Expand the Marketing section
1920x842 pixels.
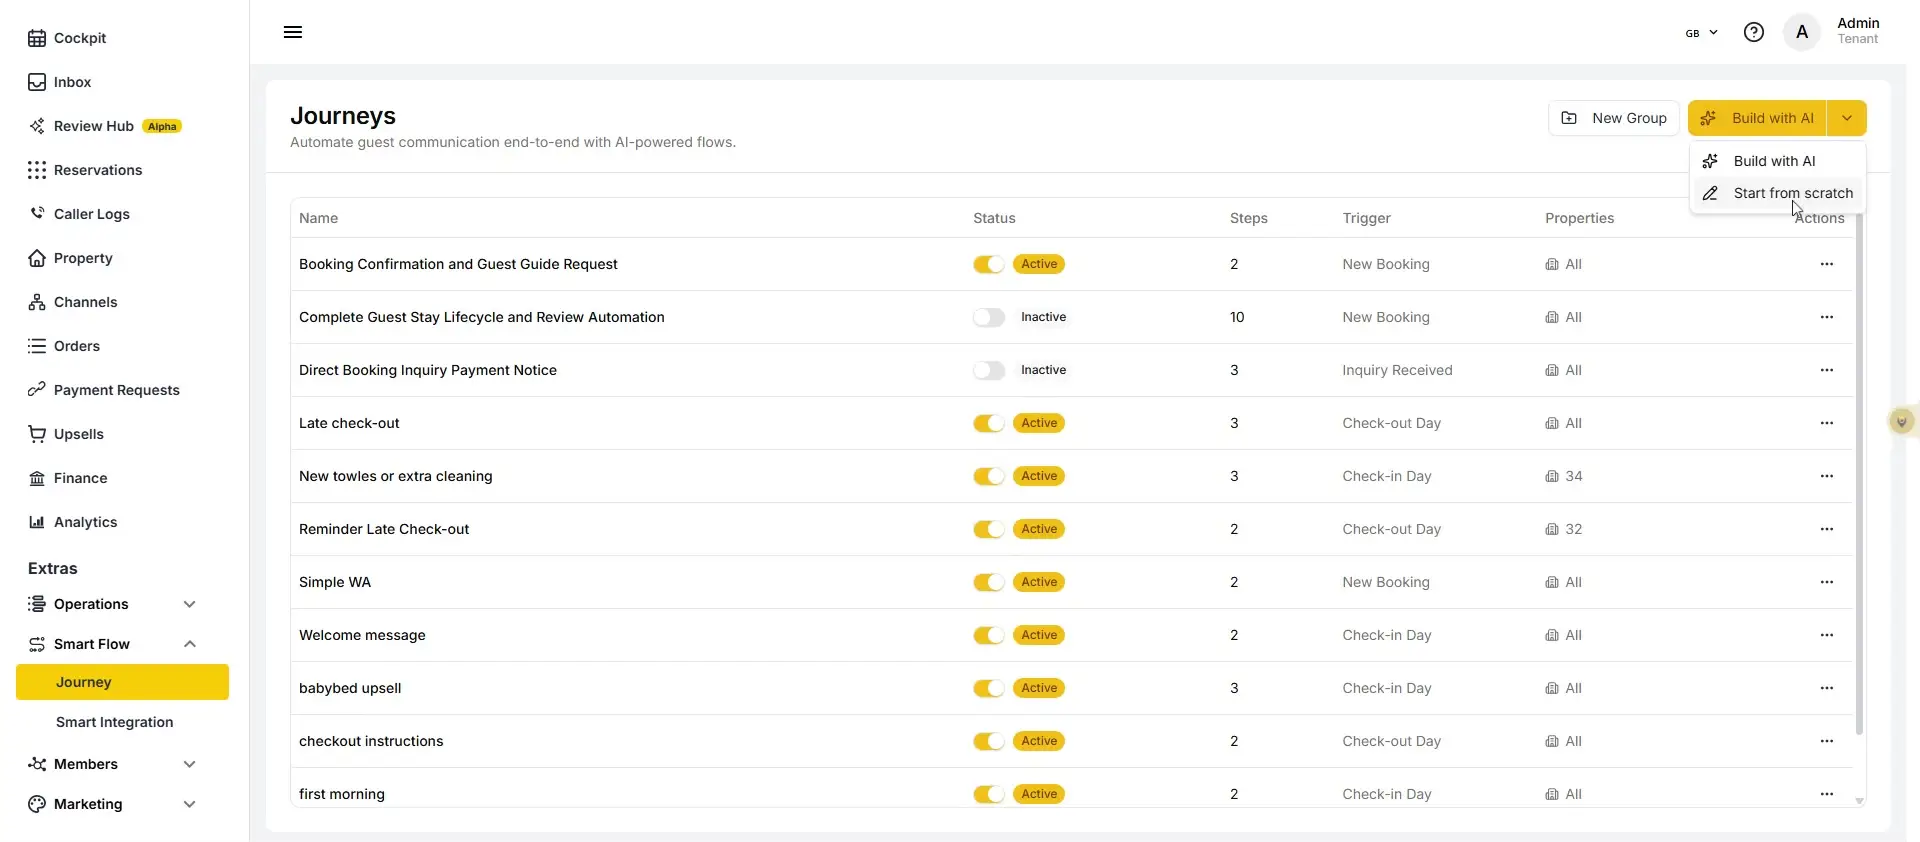coord(112,804)
